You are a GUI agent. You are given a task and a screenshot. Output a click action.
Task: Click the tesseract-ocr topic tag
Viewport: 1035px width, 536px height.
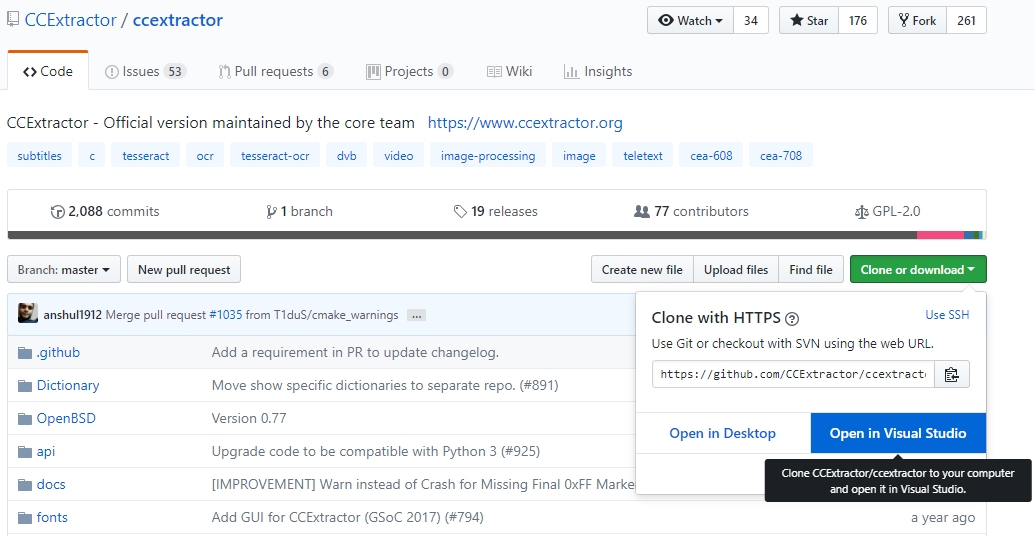click(275, 156)
